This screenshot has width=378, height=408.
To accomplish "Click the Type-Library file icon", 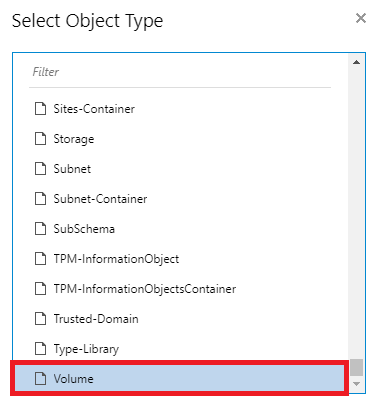I will click(41, 349).
